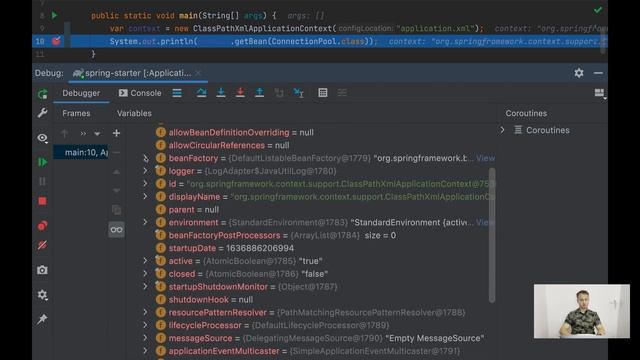Expand the beanFactory field
Image resolution: width=640 pixels, height=360 pixels.
pyautogui.click(x=145, y=158)
